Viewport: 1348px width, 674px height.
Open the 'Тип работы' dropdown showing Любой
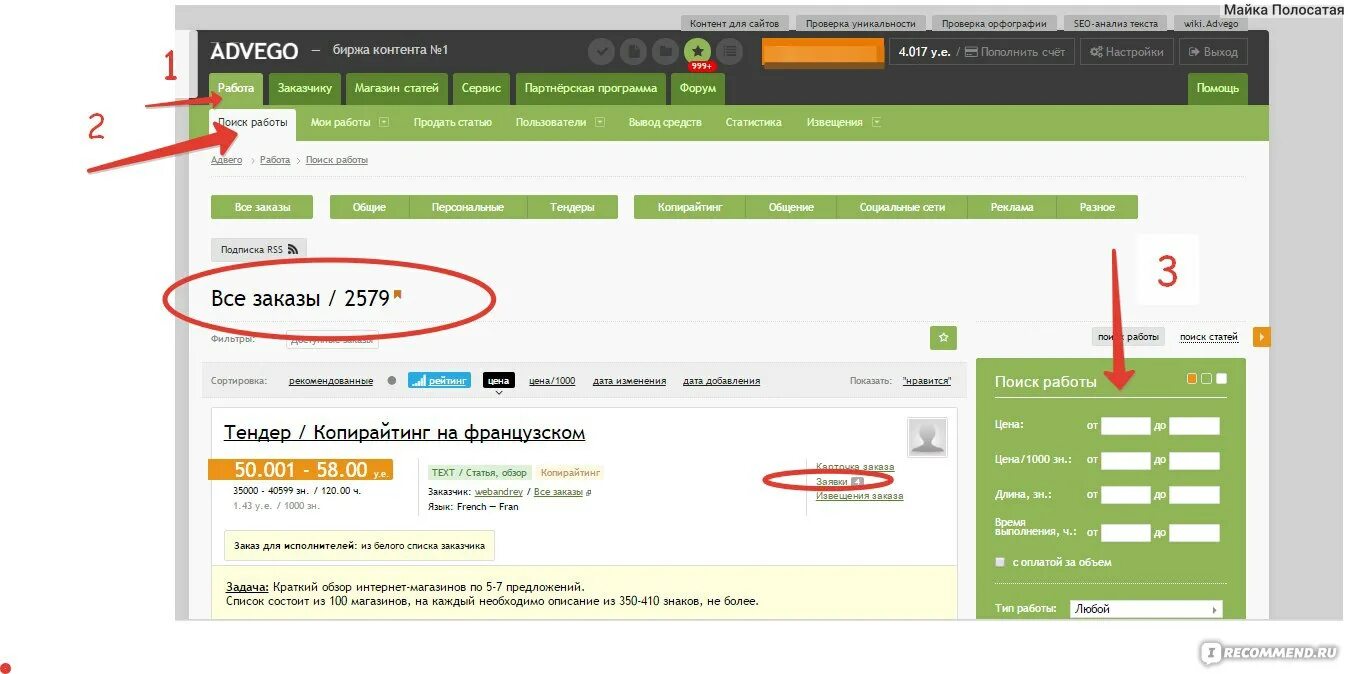1146,608
